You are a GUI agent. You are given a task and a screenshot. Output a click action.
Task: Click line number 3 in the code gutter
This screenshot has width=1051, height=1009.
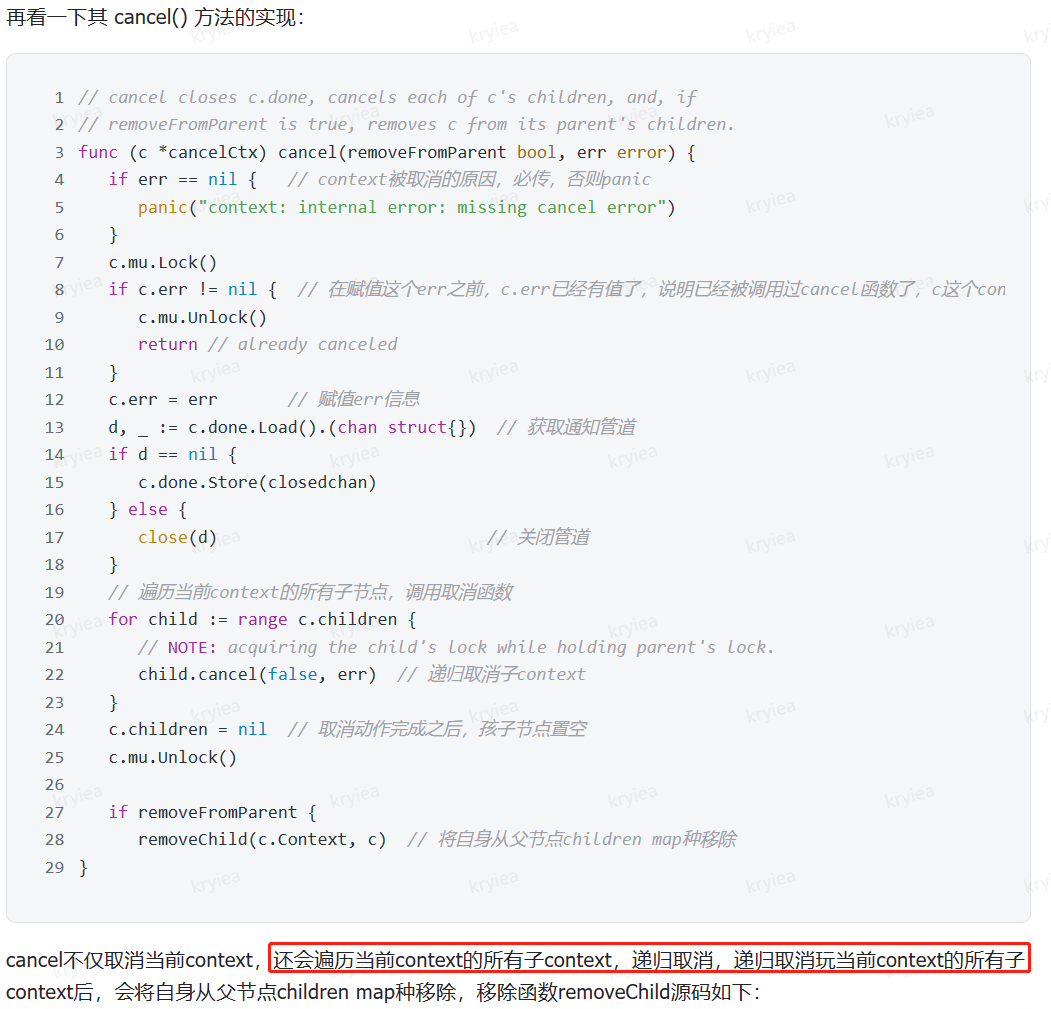[x=59, y=152]
